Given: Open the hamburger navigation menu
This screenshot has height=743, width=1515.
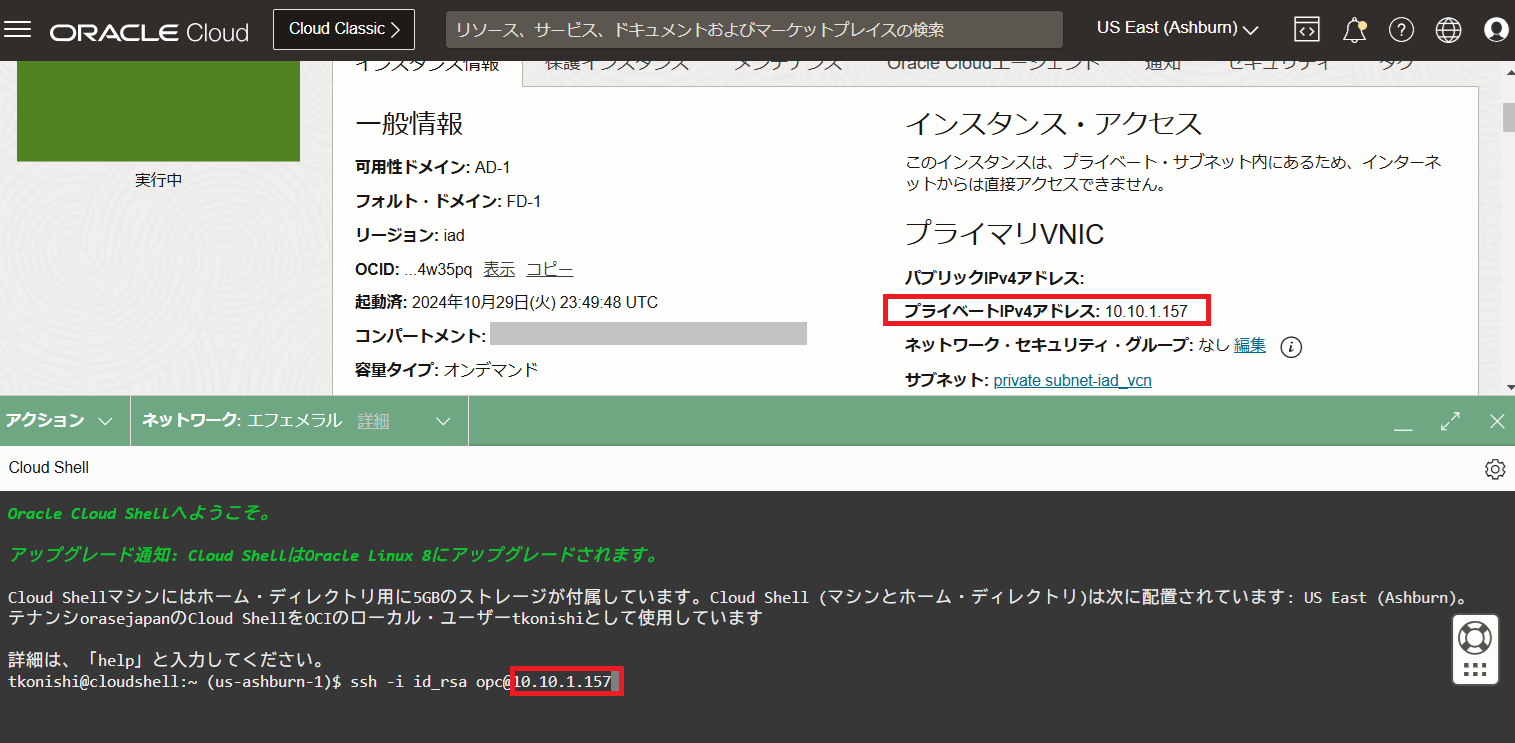Looking at the screenshot, I should pyautogui.click(x=19, y=30).
